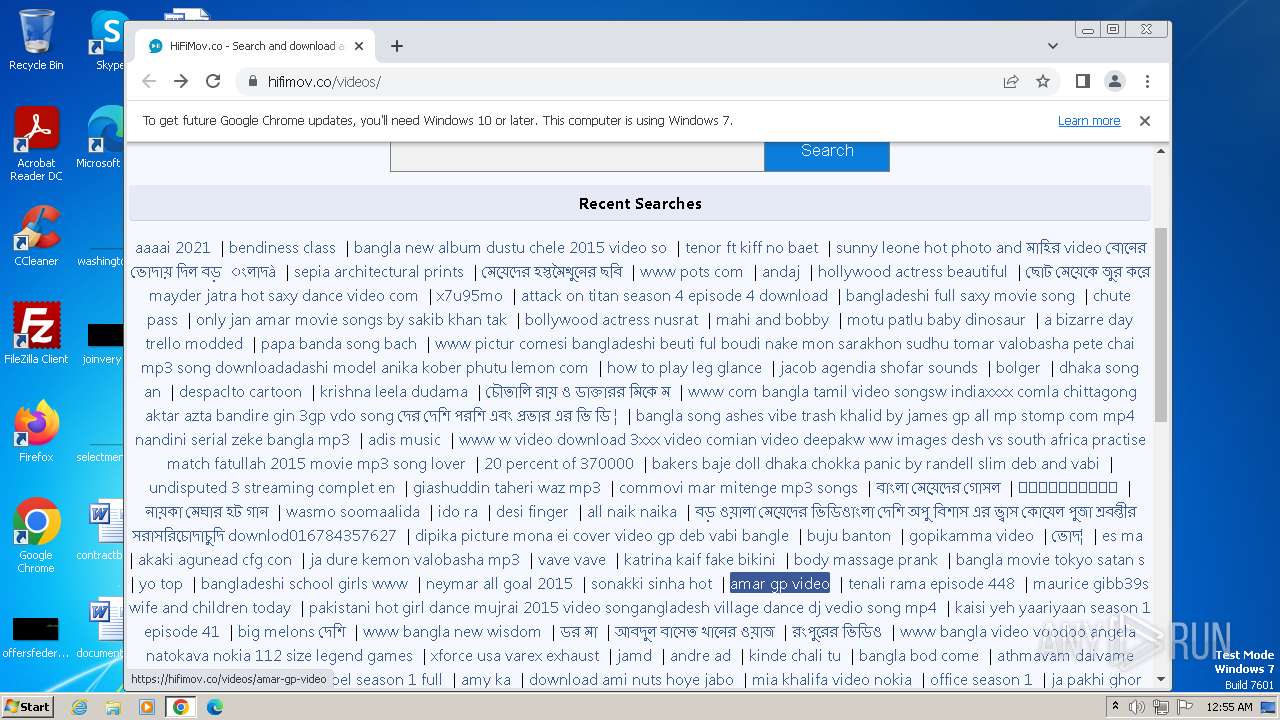
Task: Open 'sepia architectural prints' search
Action: click(x=379, y=272)
